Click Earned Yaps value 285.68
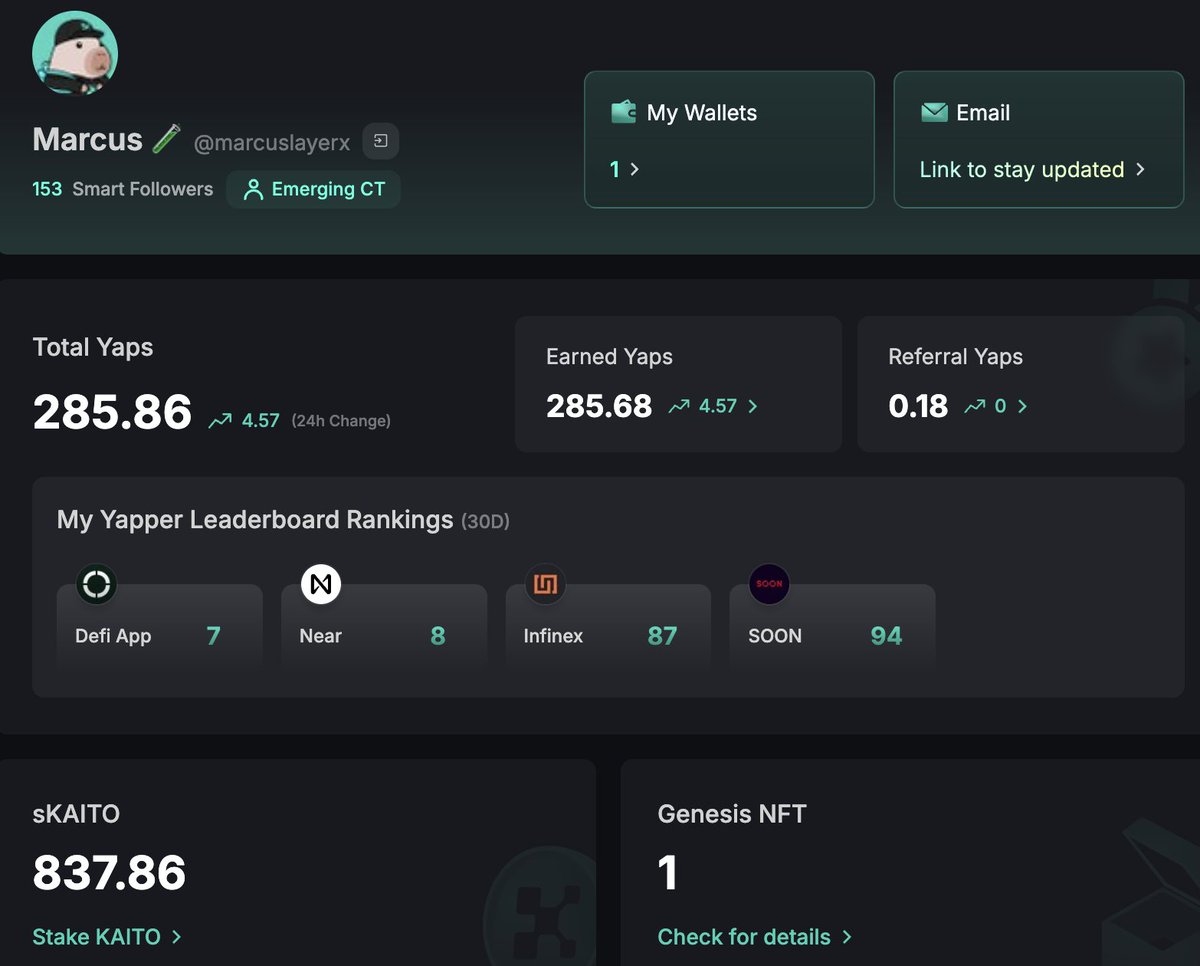Image resolution: width=1200 pixels, height=966 pixels. pos(599,406)
